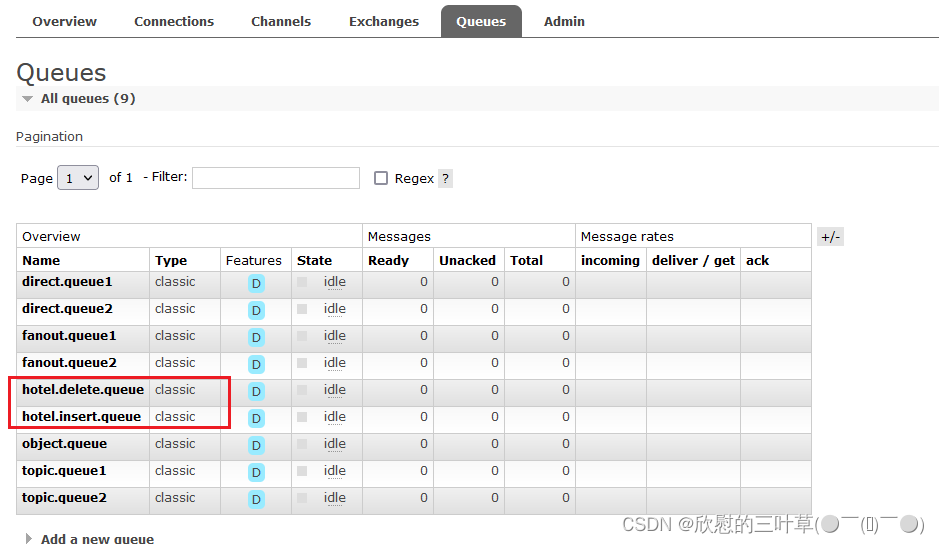Enable the Regex filter checkbox
The width and height of the screenshot is (939, 544).
click(381, 178)
